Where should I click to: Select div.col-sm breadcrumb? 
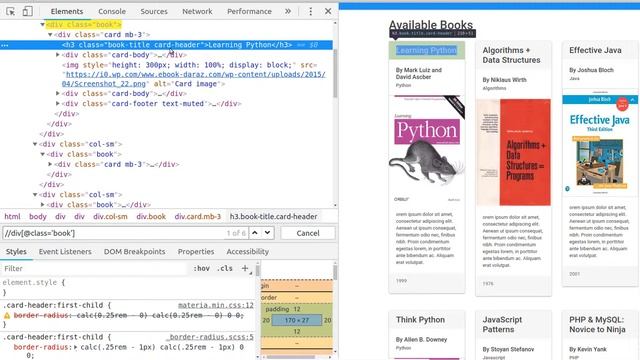pos(110,216)
